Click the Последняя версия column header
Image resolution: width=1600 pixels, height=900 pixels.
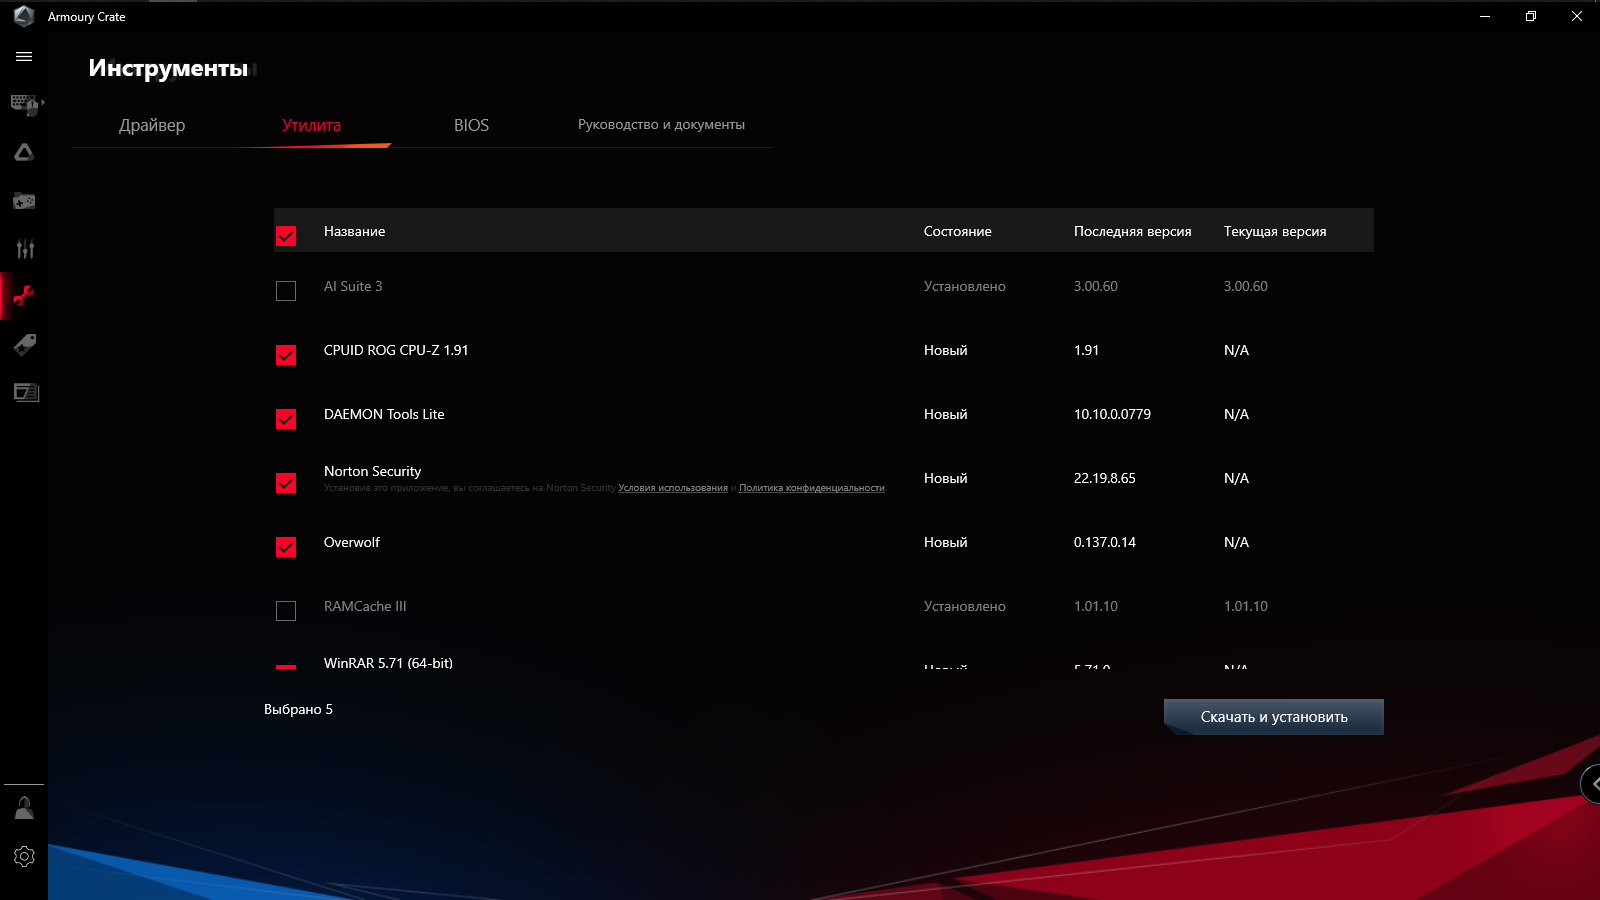[1132, 231]
